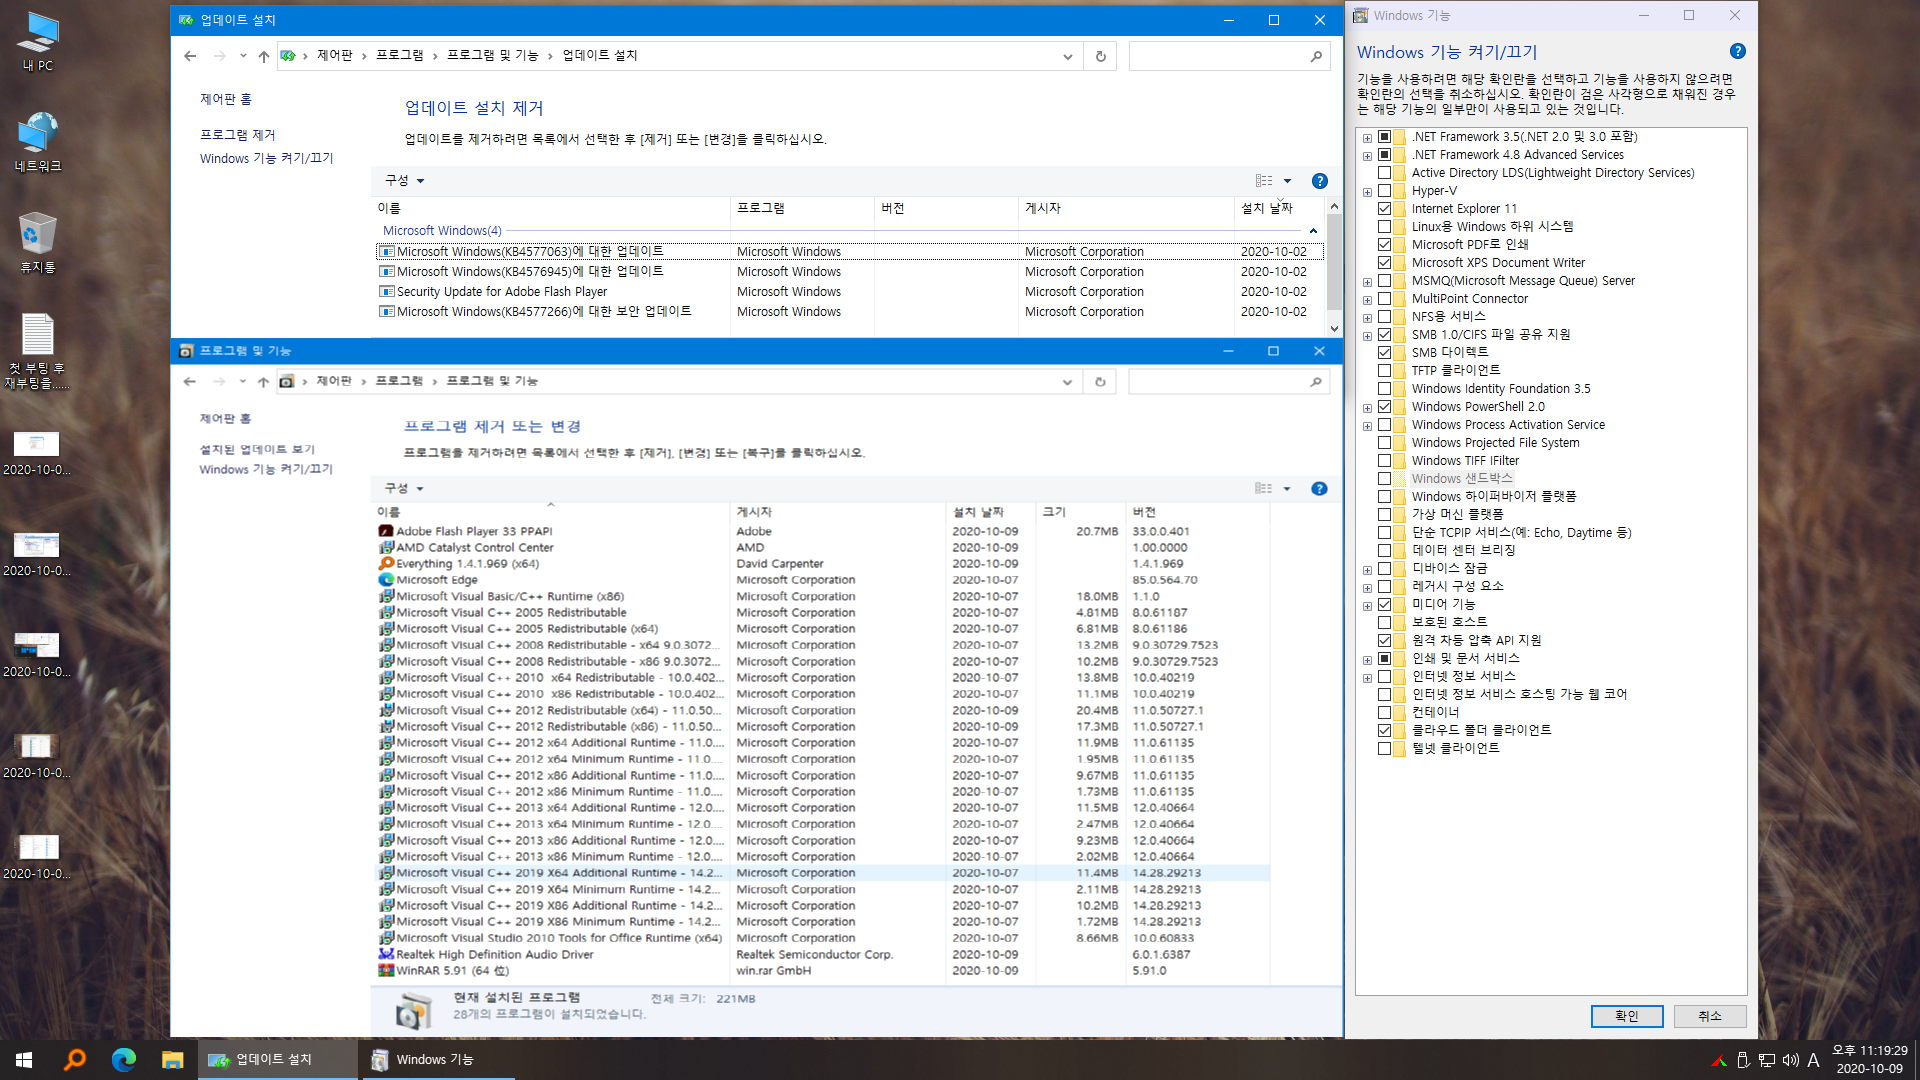Click the search icon on the taskbar
The width and height of the screenshot is (1920, 1080).
pos(75,1059)
